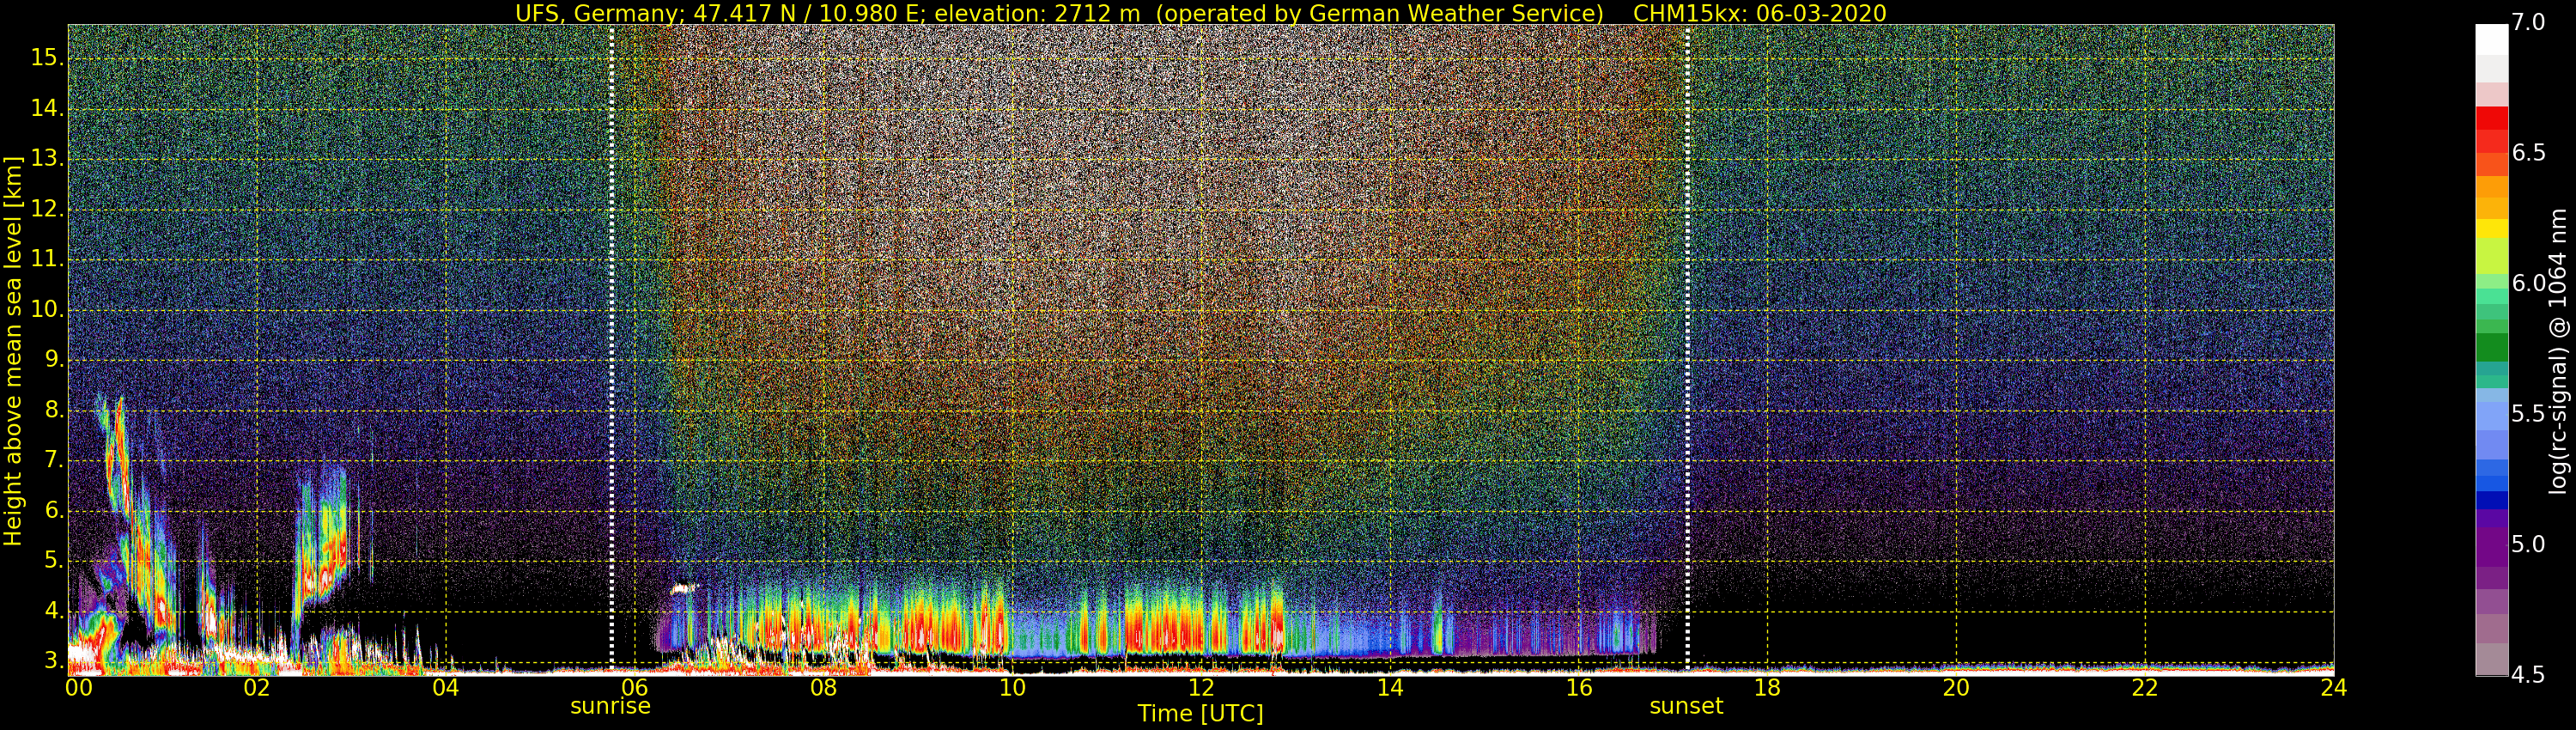Click the CHM15kx: 06-03-2020 title text
This screenshot has width=2576, height=730.
(1759, 13)
